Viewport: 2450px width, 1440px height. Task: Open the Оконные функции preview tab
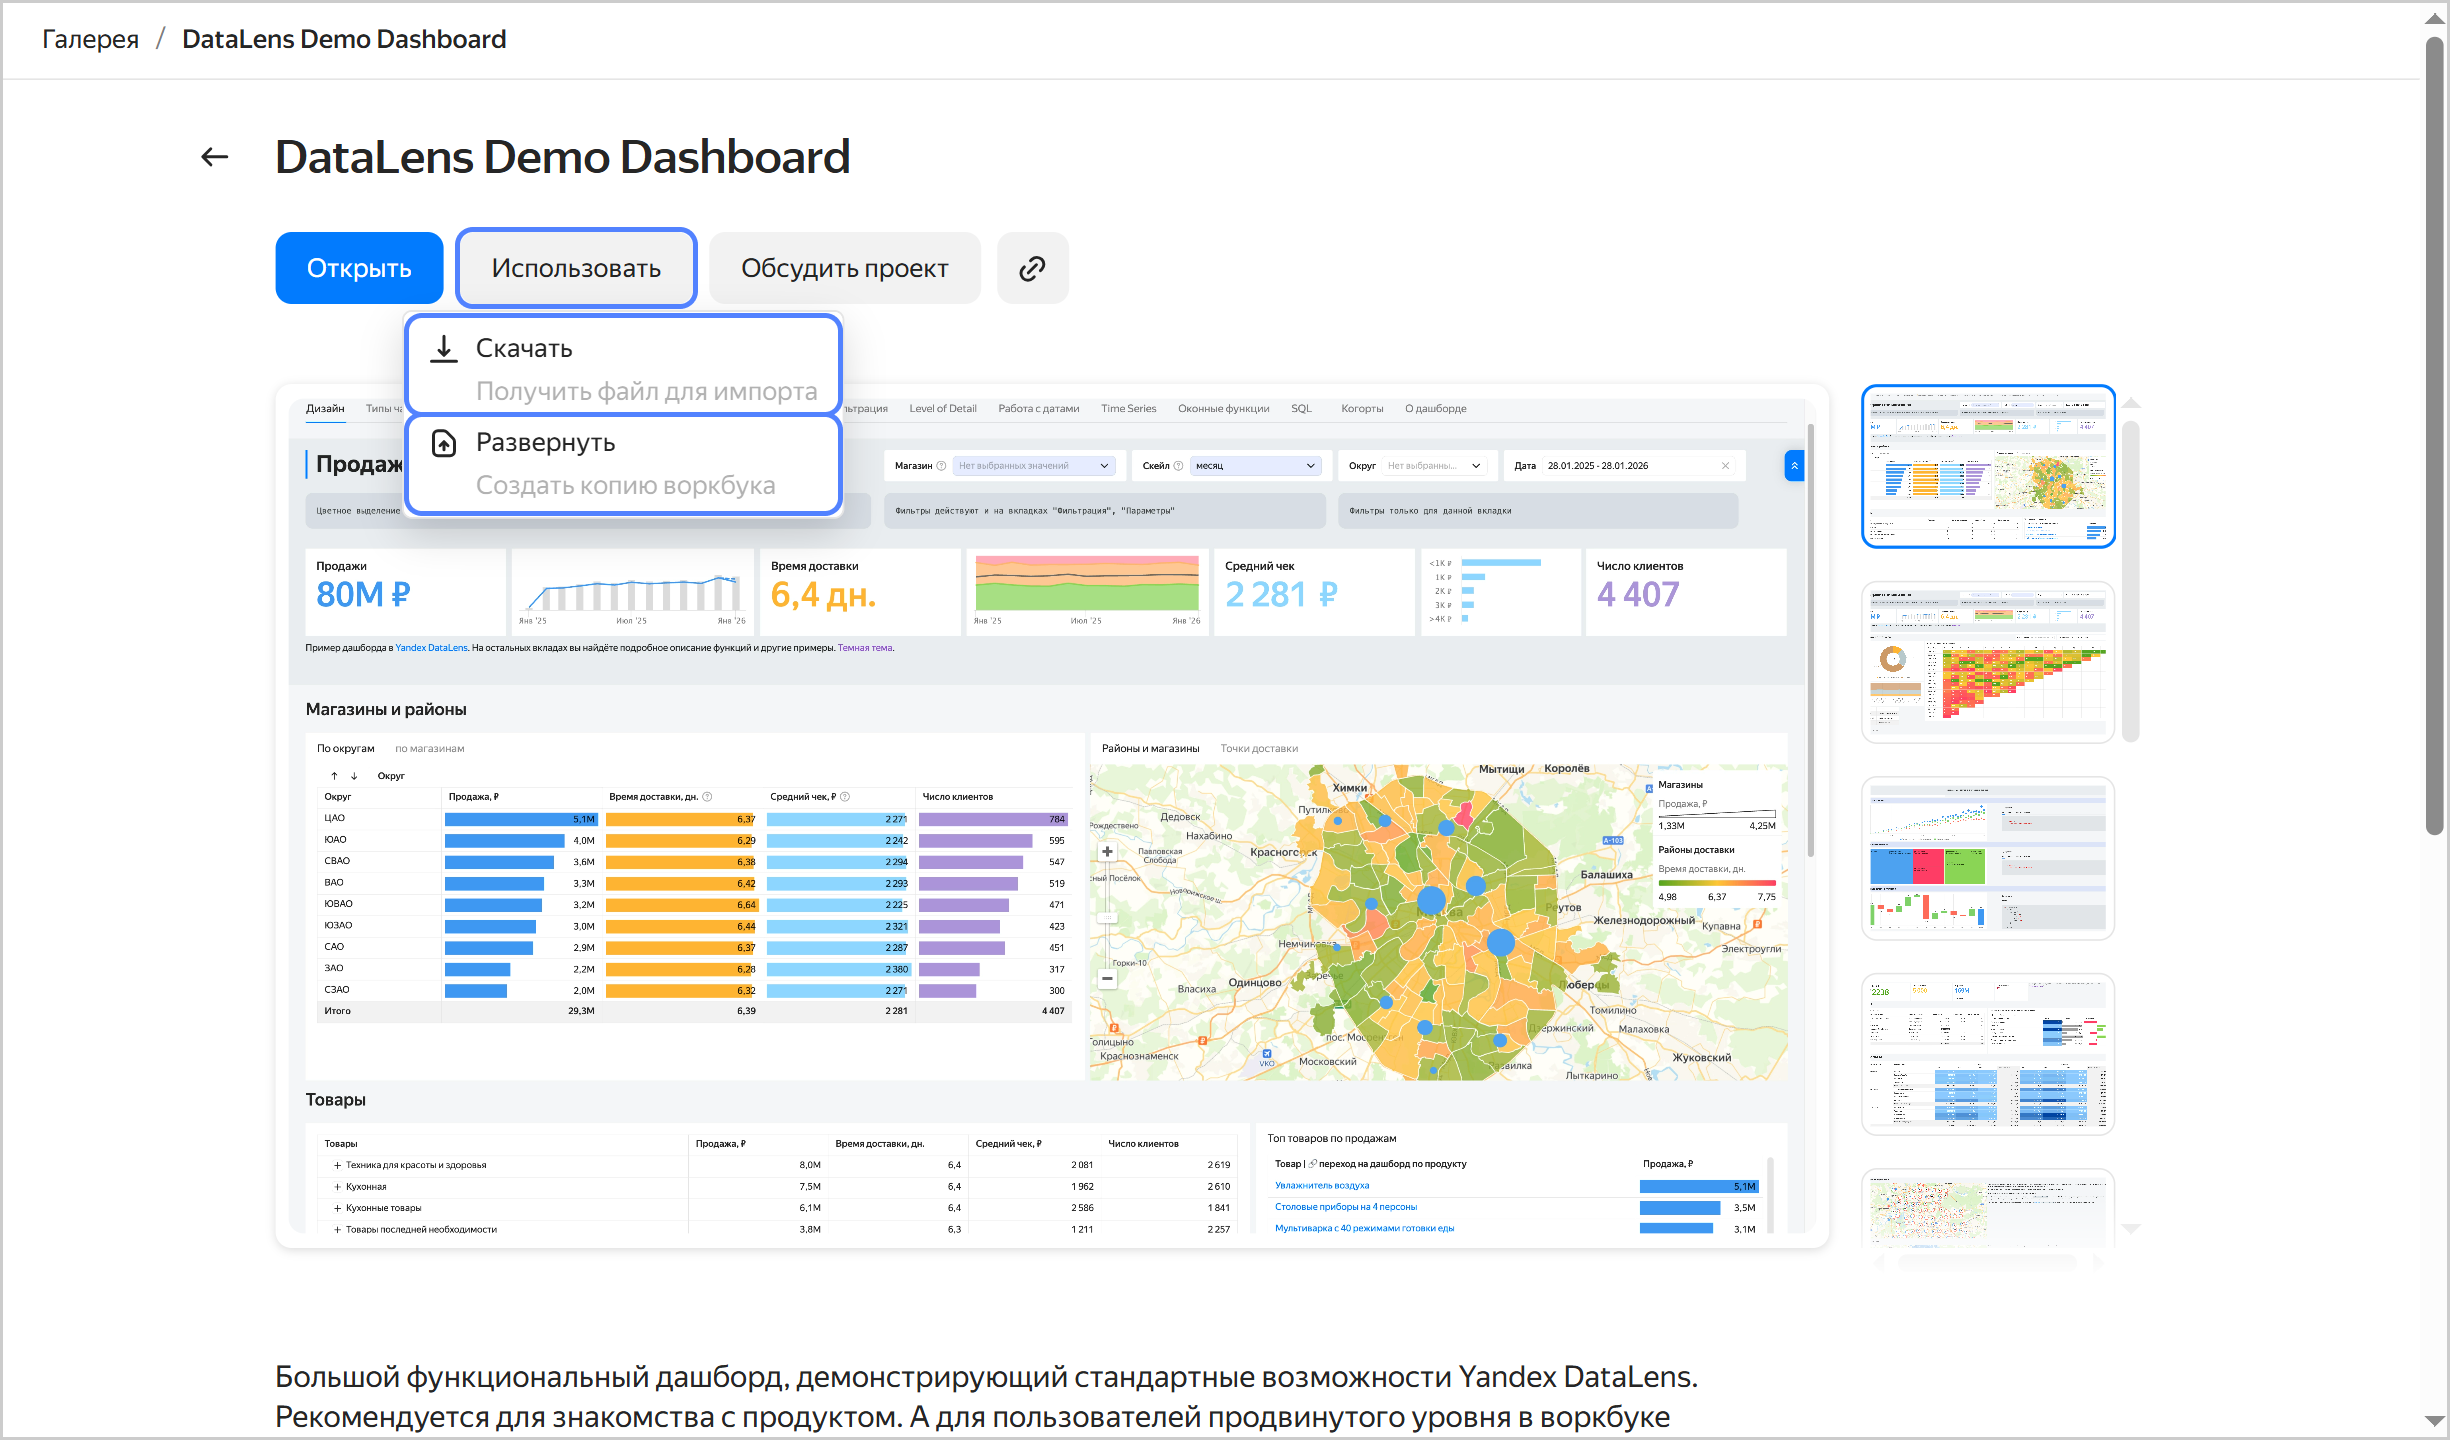click(x=1223, y=408)
